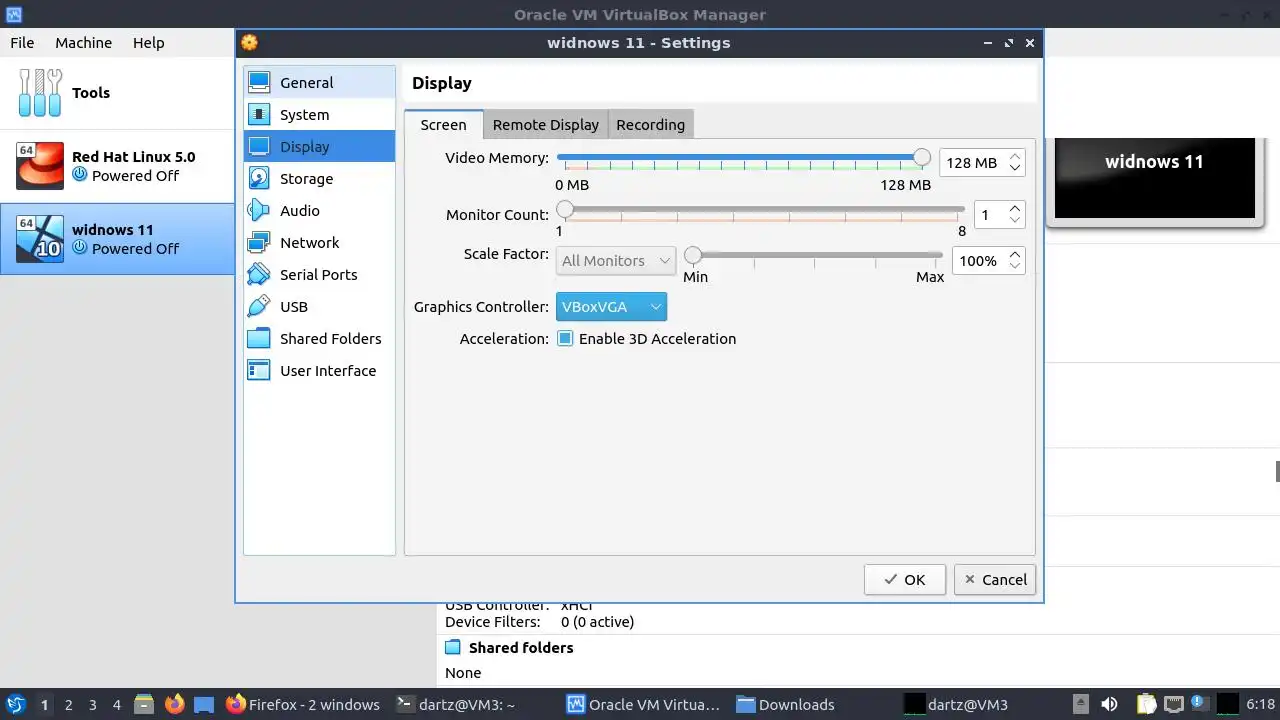Open the User Interface settings category
The image size is (1280, 720).
click(x=319, y=371)
